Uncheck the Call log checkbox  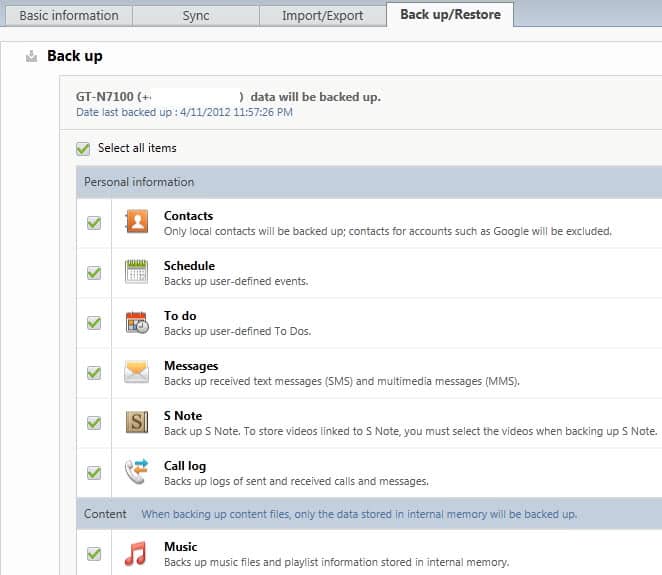click(x=94, y=473)
